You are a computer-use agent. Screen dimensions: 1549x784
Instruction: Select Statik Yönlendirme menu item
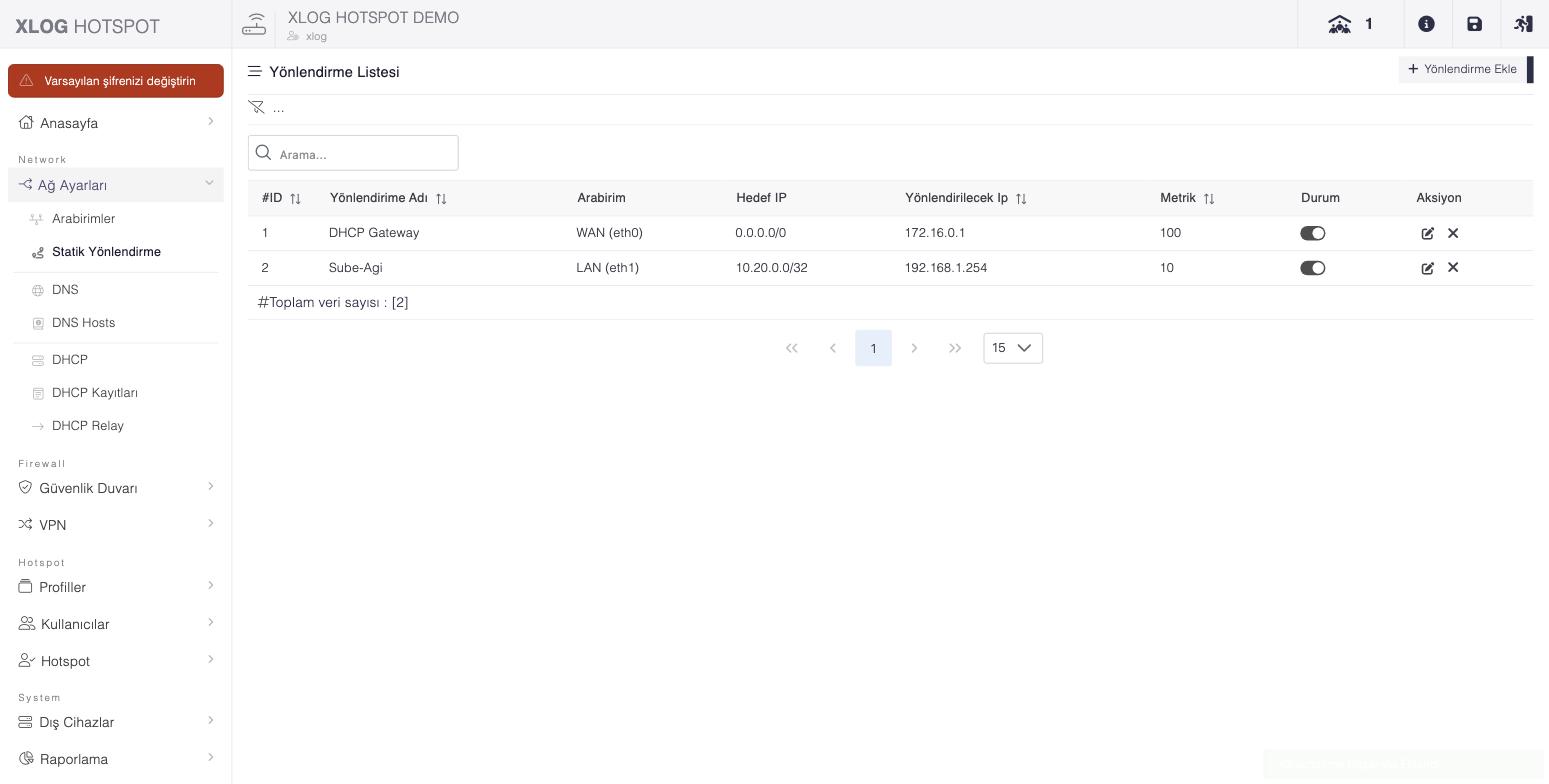(106, 252)
